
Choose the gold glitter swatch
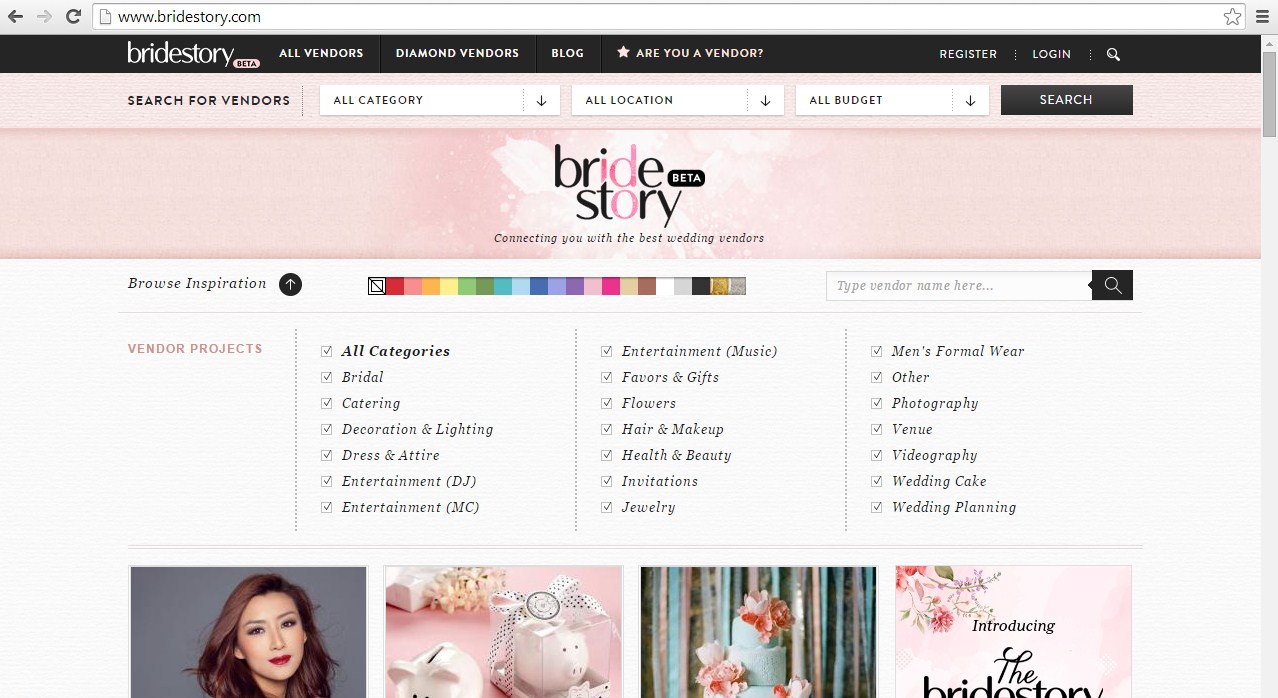tap(719, 286)
